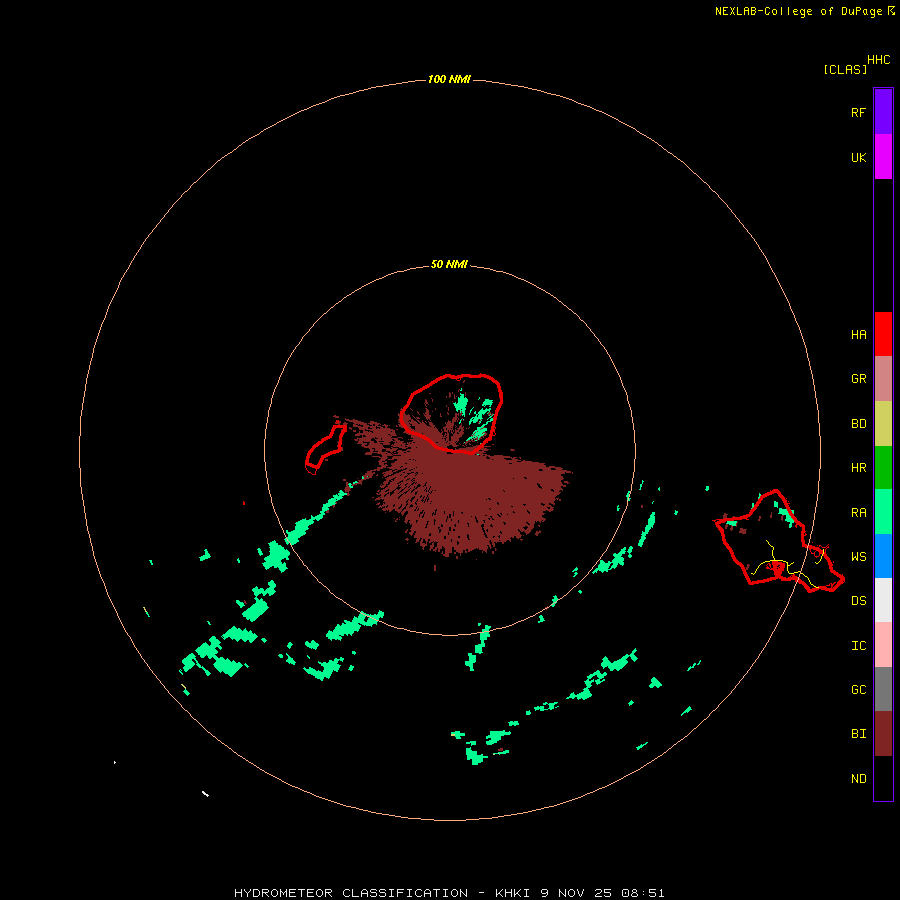Click the GR legend label
The image size is (900, 900).
click(858, 379)
